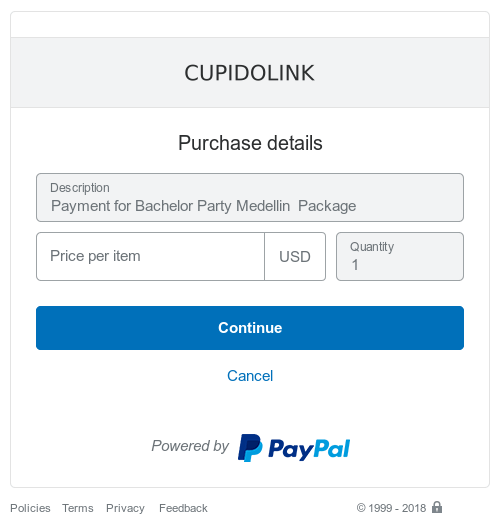Click the Quantity field showing 1
This screenshot has height=527, width=500.
point(400,256)
